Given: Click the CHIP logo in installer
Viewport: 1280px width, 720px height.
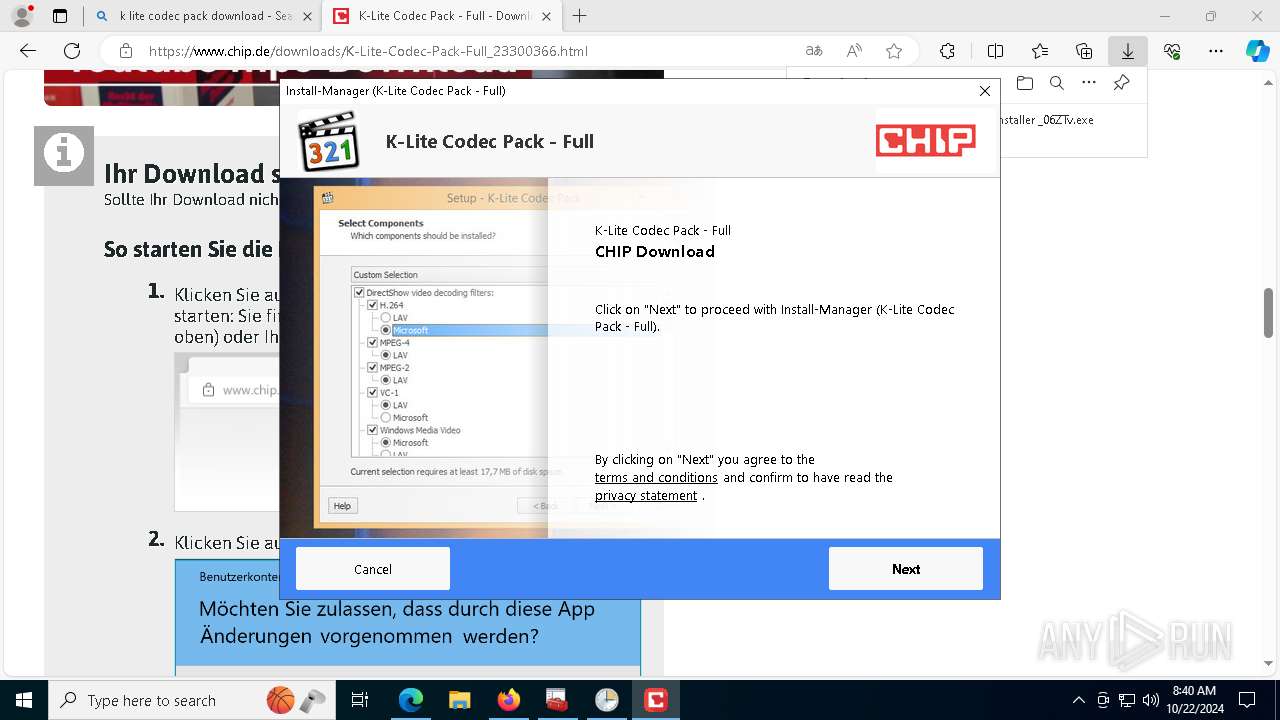Looking at the screenshot, I should click(926, 141).
